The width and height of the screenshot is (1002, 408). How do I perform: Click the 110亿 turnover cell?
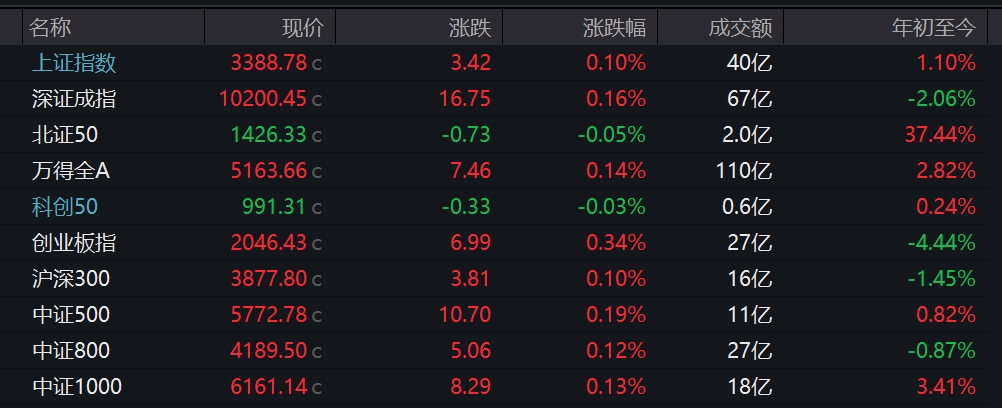click(x=744, y=171)
